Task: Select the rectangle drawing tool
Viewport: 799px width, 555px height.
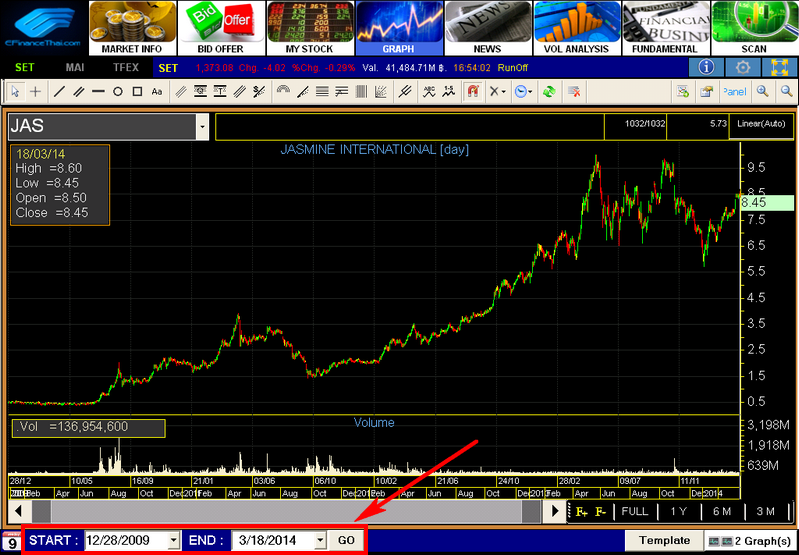Action: [x=137, y=92]
